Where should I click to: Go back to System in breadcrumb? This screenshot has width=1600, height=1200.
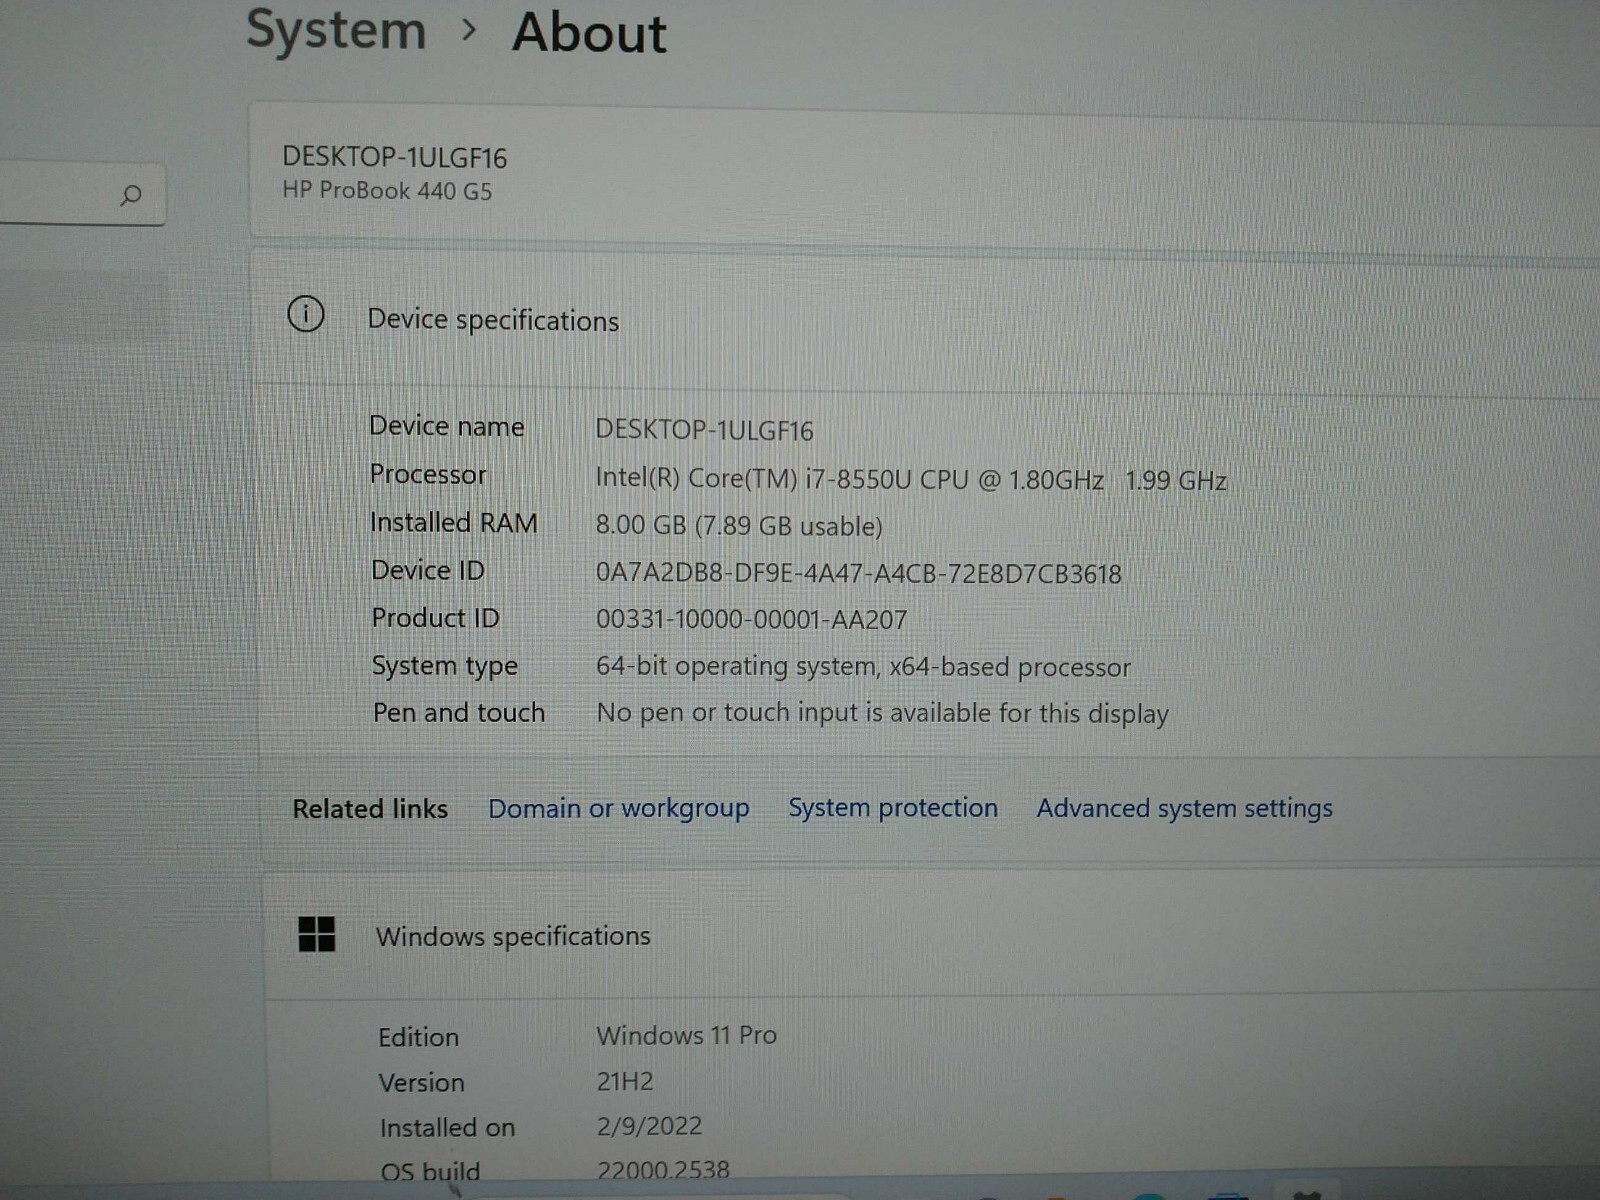(x=336, y=30)
